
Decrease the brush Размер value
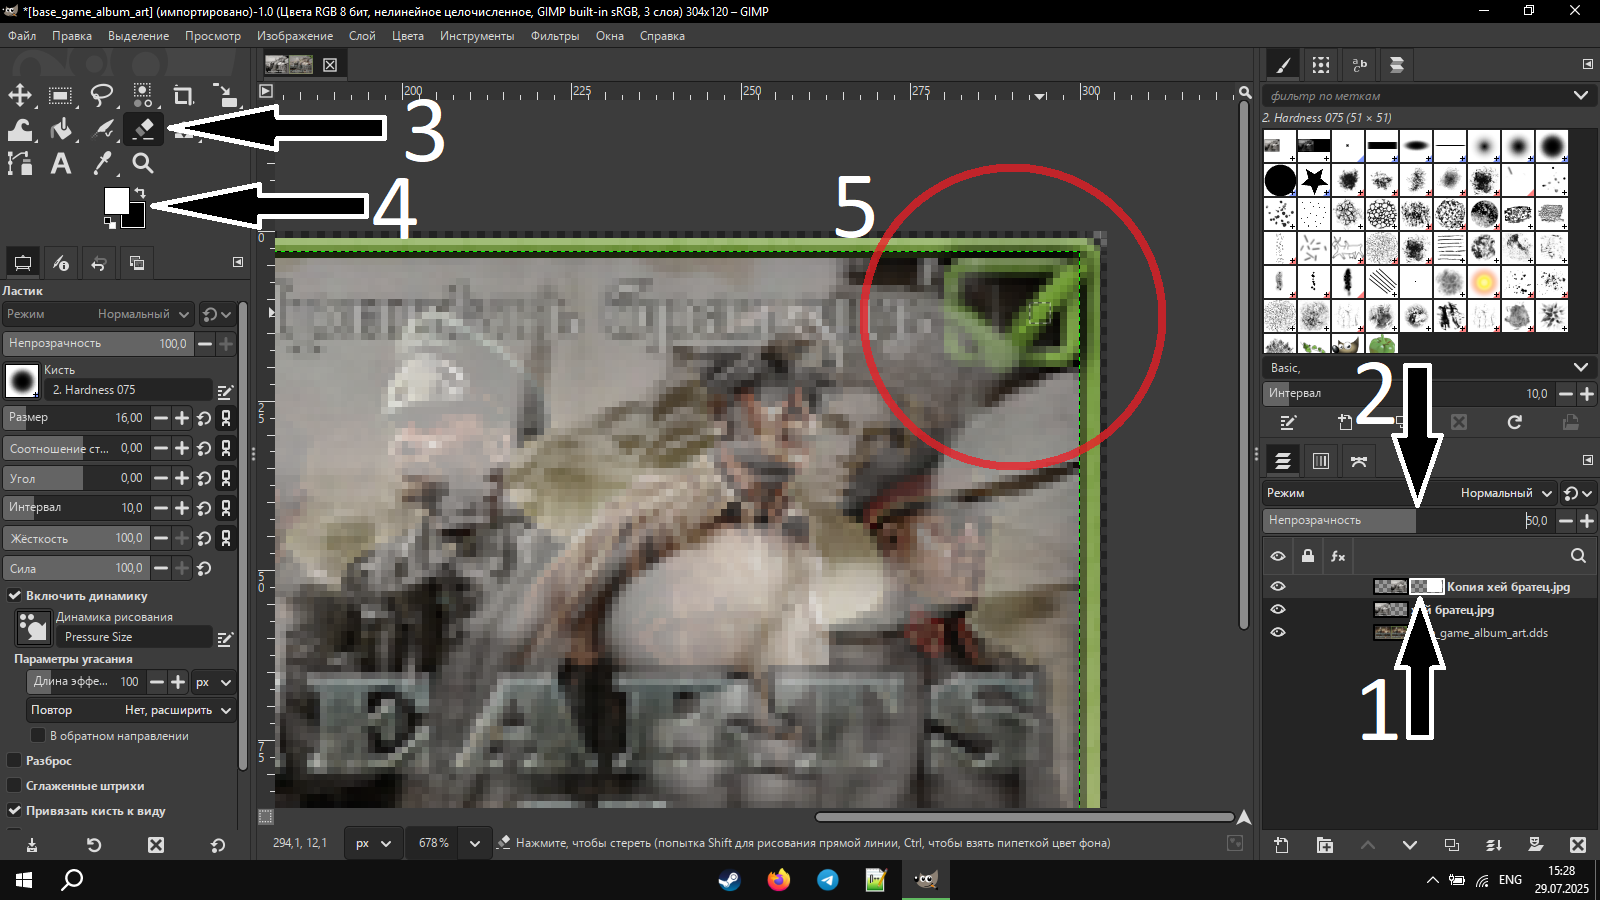pos(160,418)
